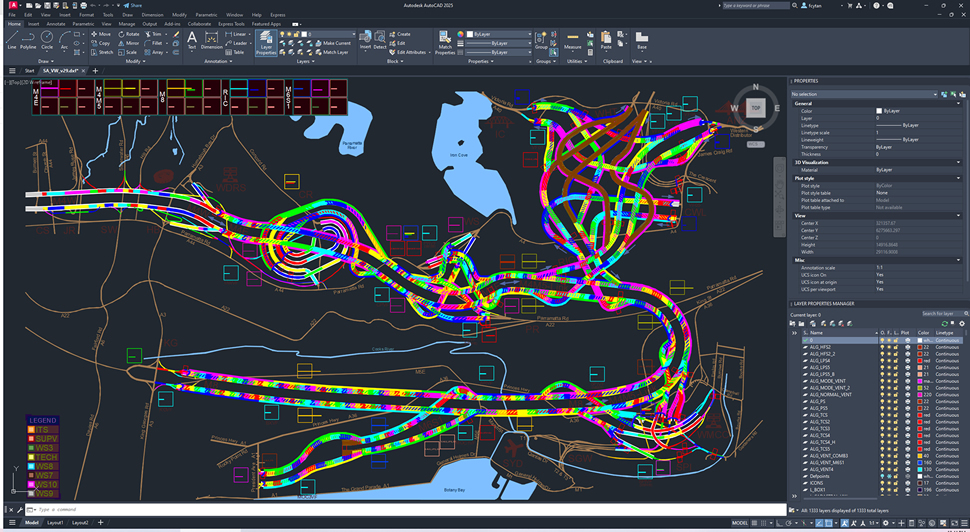
Task: Activate the Move command
Action: click(x=101, y=34)
